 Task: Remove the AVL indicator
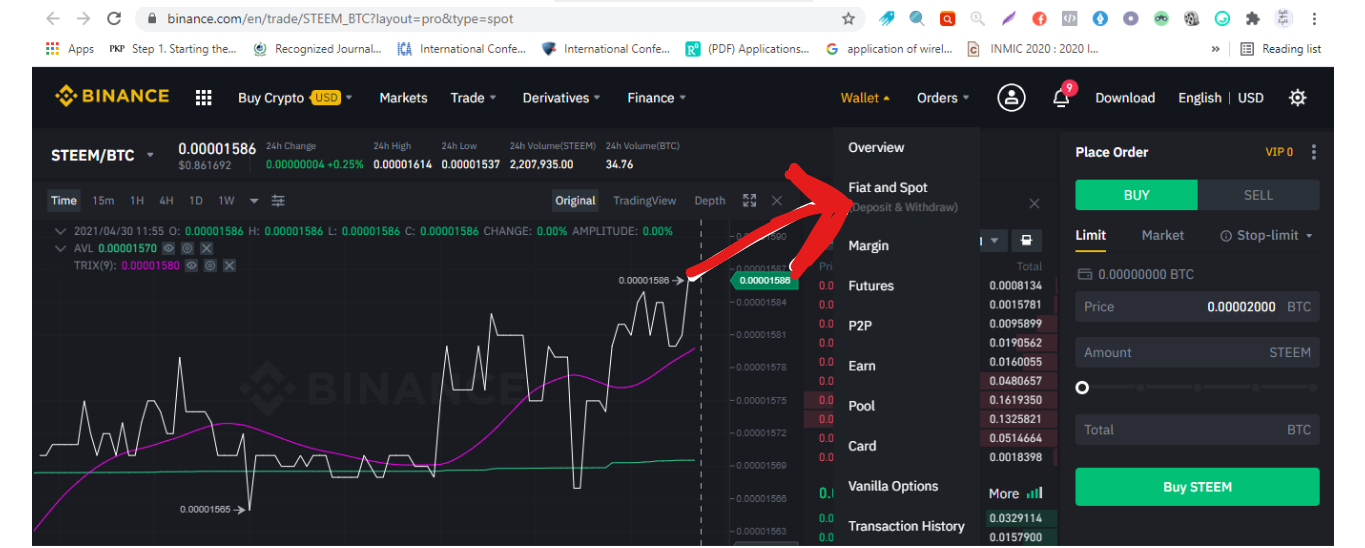pyautogui.click(x=206, y=247)
